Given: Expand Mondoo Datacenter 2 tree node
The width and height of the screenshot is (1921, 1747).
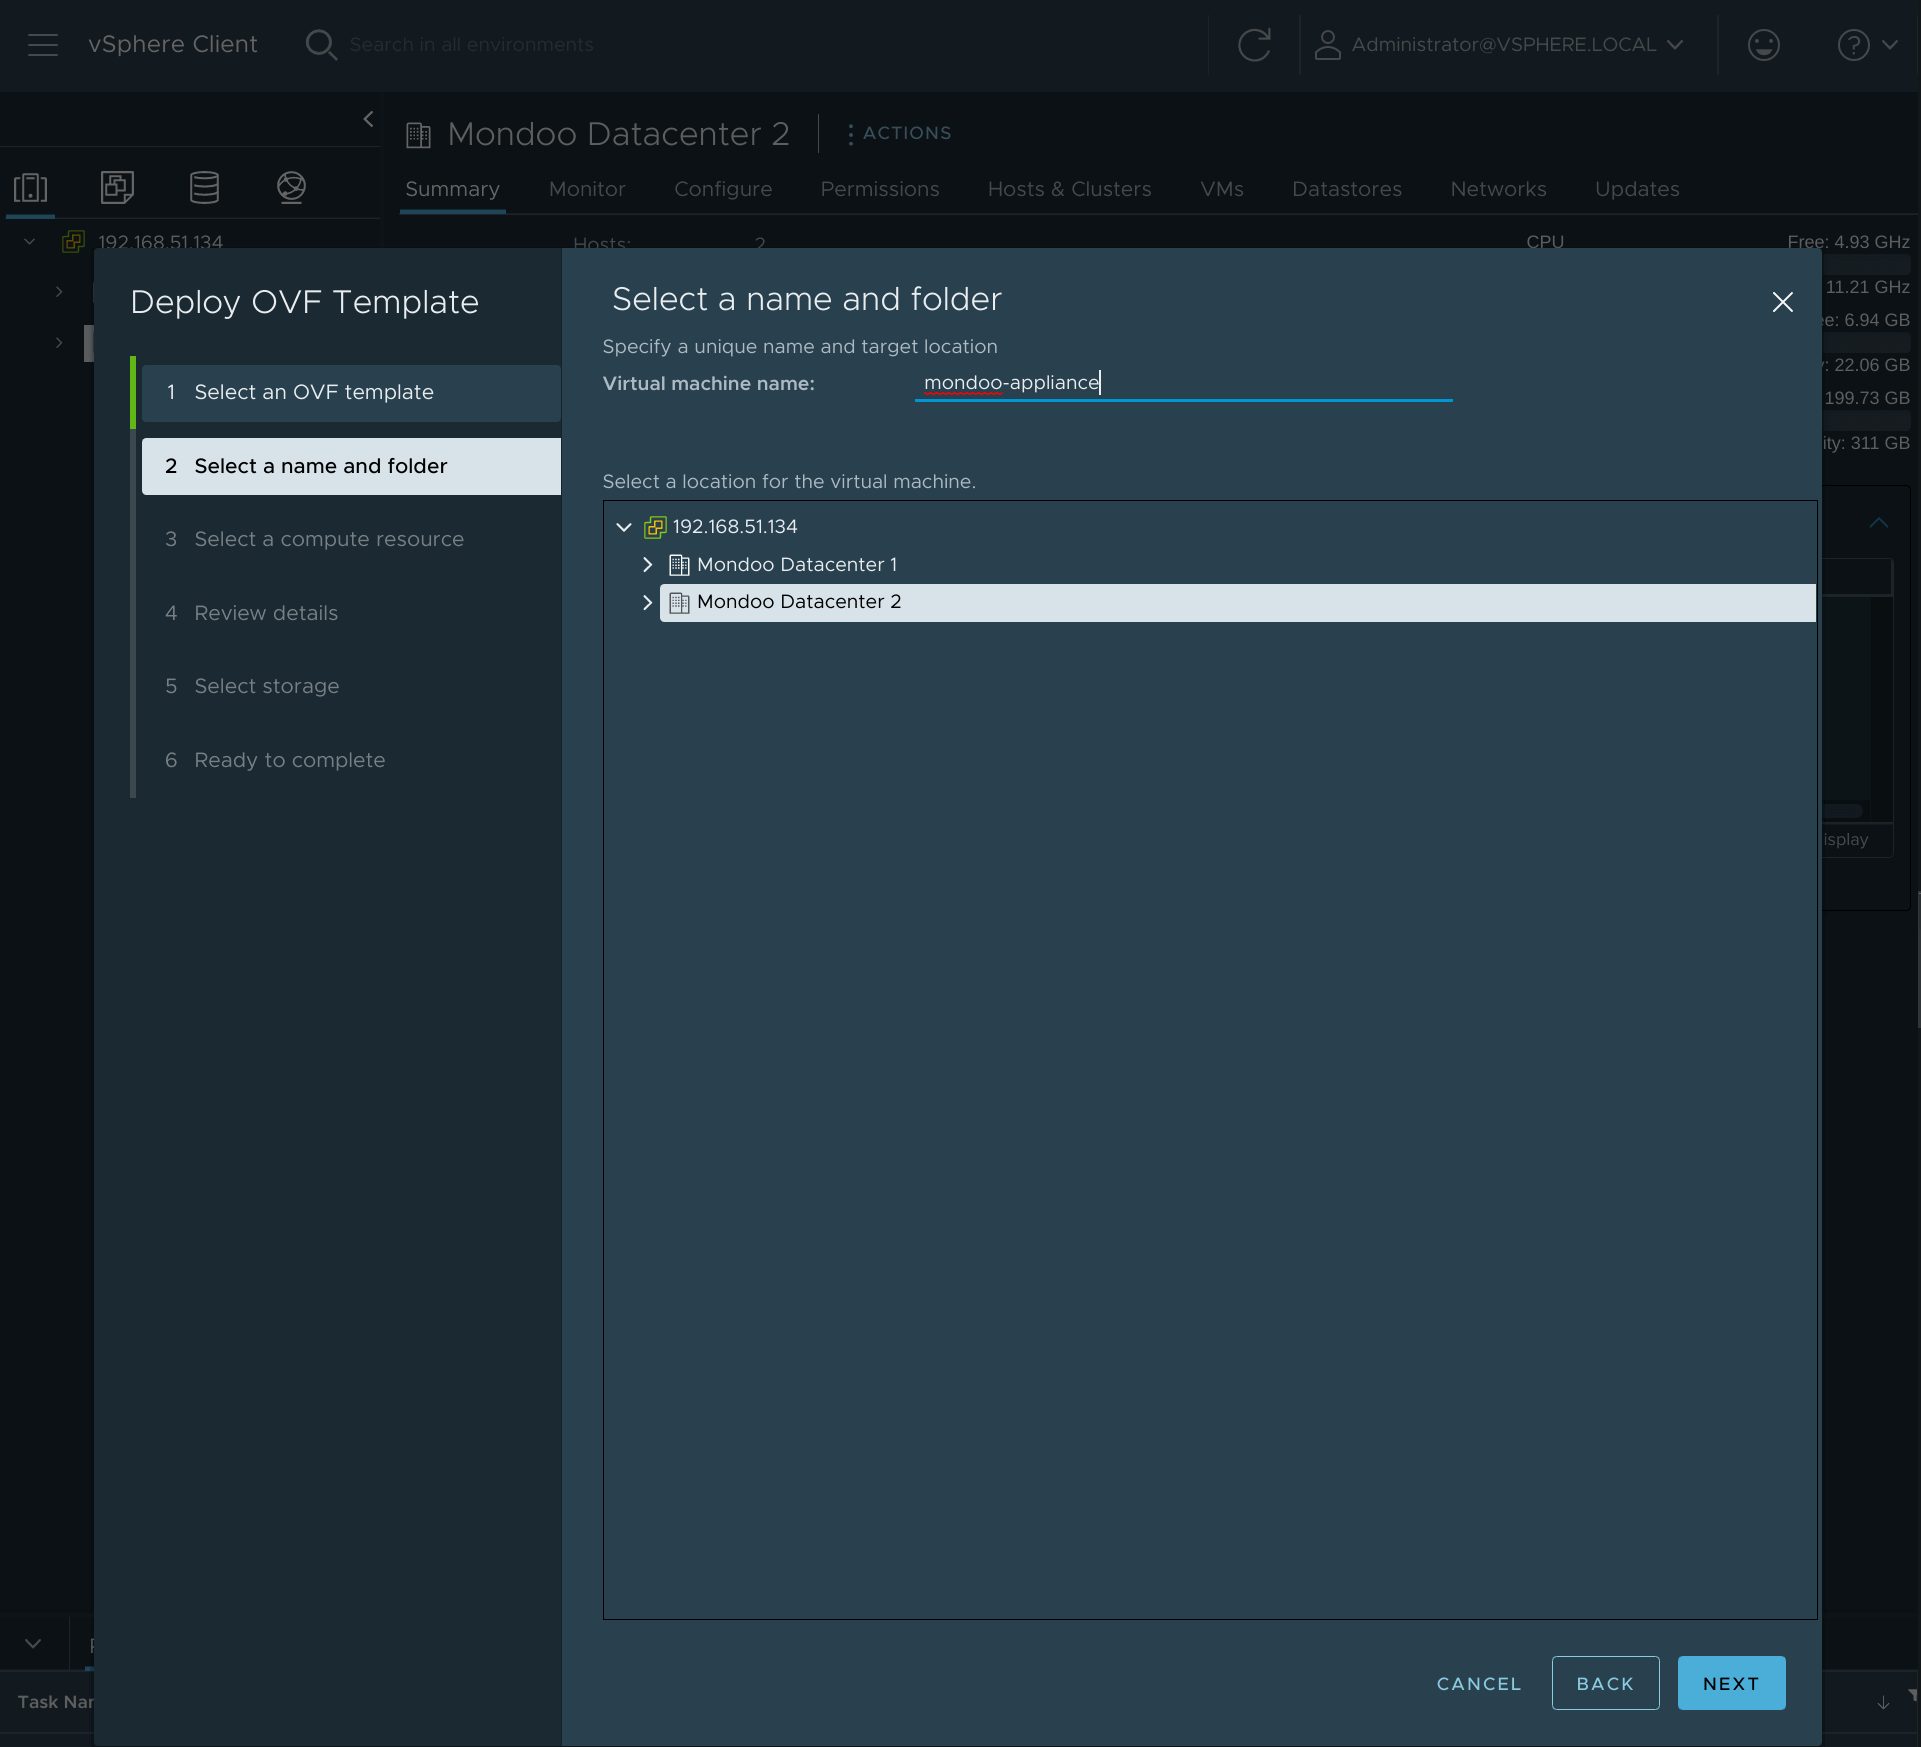Looking at the screenshot, I should (647, 602).
